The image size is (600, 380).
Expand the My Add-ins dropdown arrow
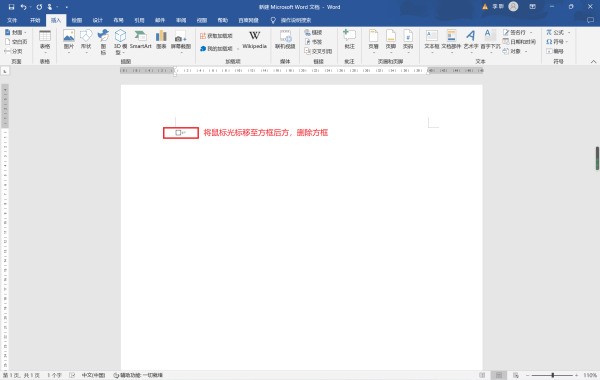[x=238, y=49]
